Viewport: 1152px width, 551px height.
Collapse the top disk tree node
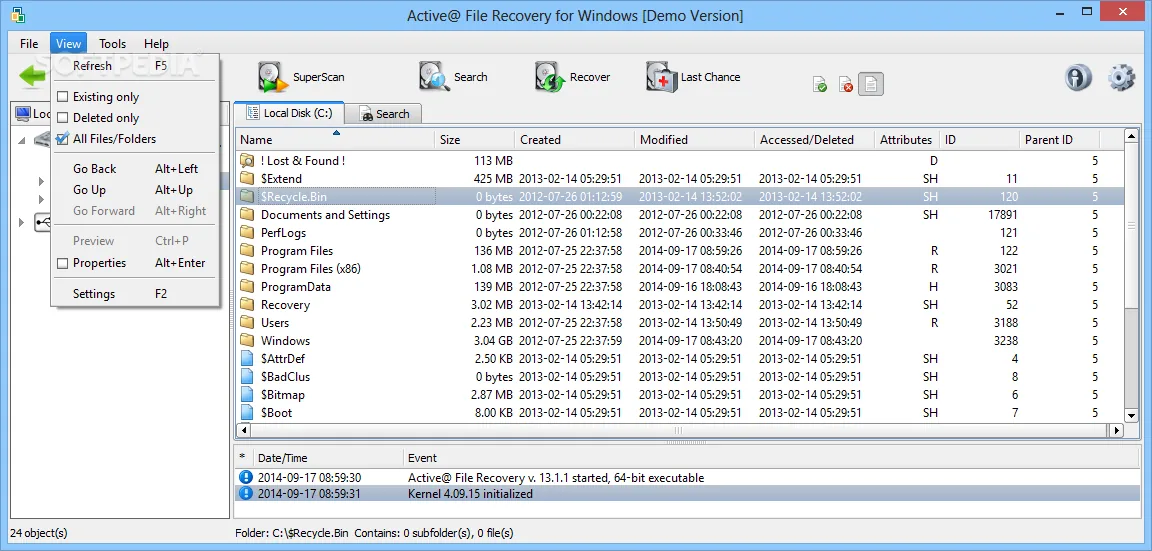pos(21,140)
